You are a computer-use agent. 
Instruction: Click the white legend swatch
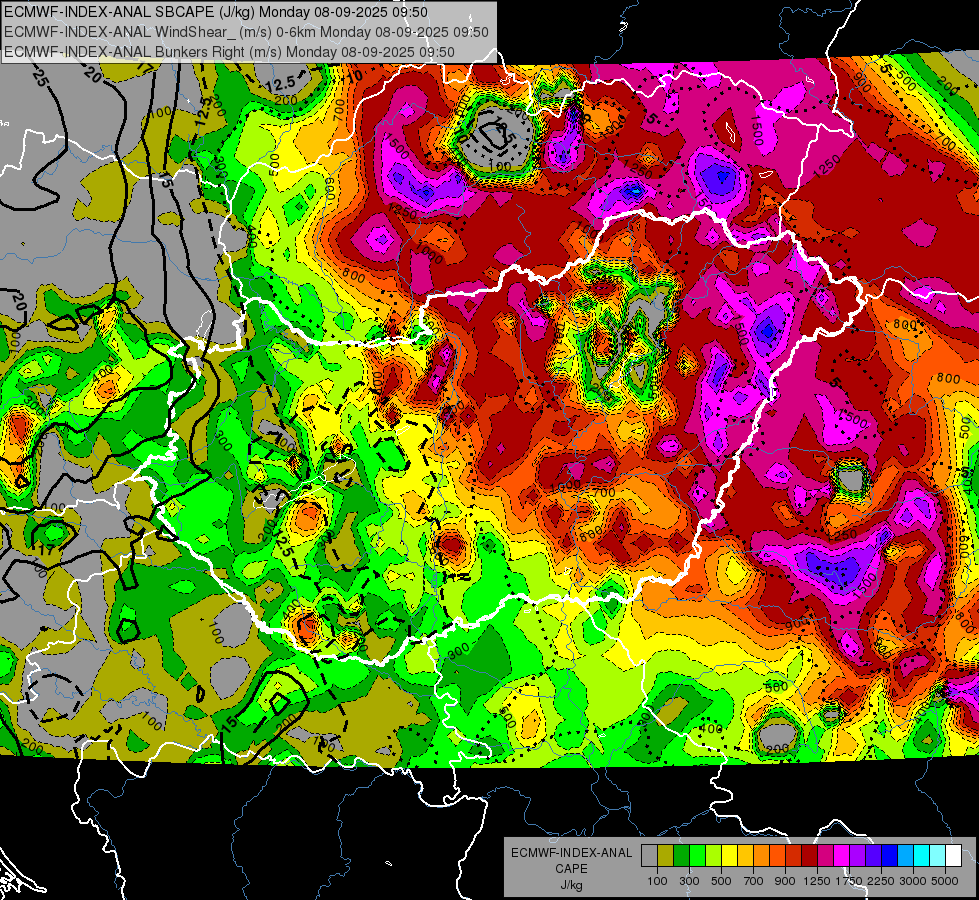pyautogui.click(x=955, y=856)
